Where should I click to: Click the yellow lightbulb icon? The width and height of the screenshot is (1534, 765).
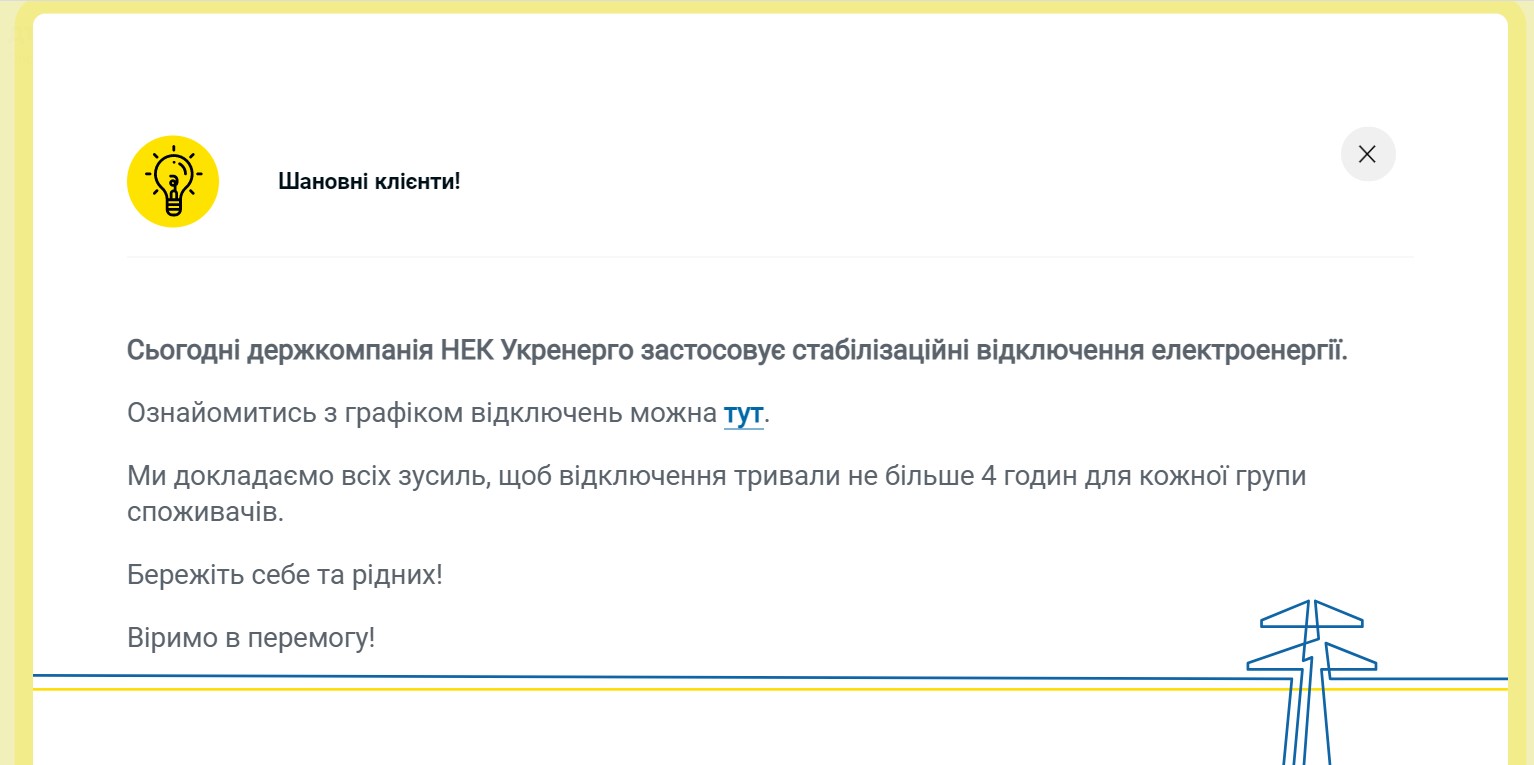173,181
